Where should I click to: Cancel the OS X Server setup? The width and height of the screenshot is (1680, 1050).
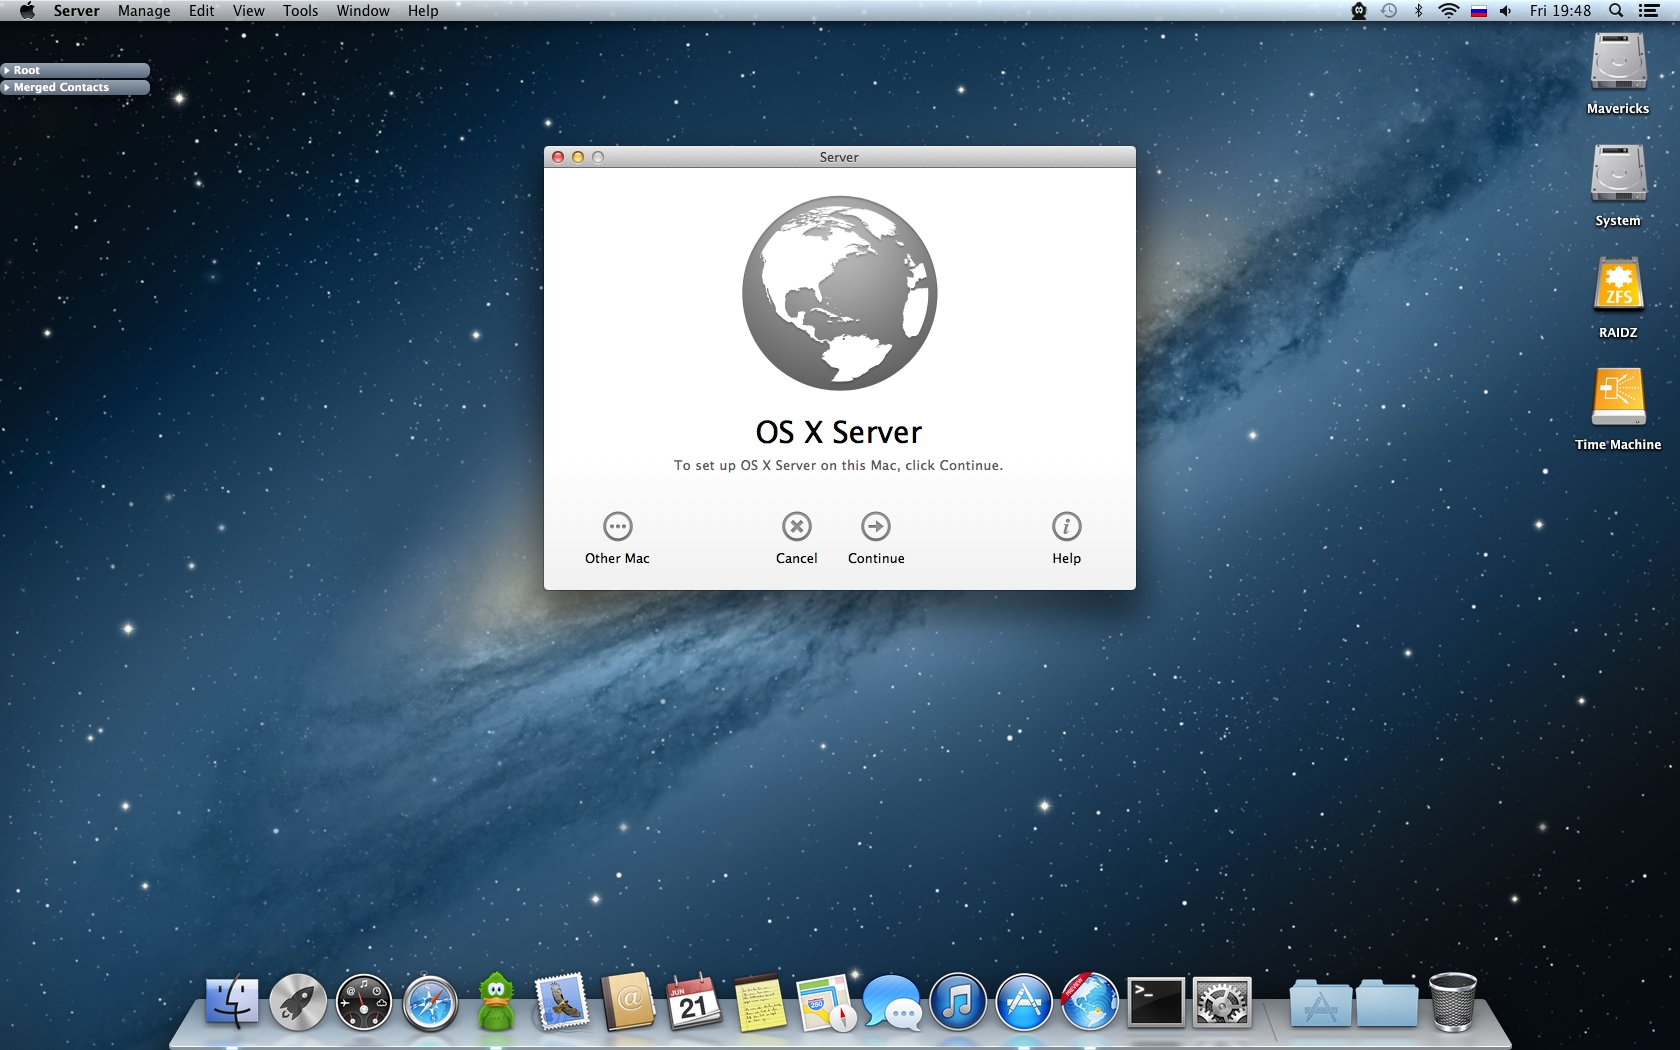coord(796,537)
